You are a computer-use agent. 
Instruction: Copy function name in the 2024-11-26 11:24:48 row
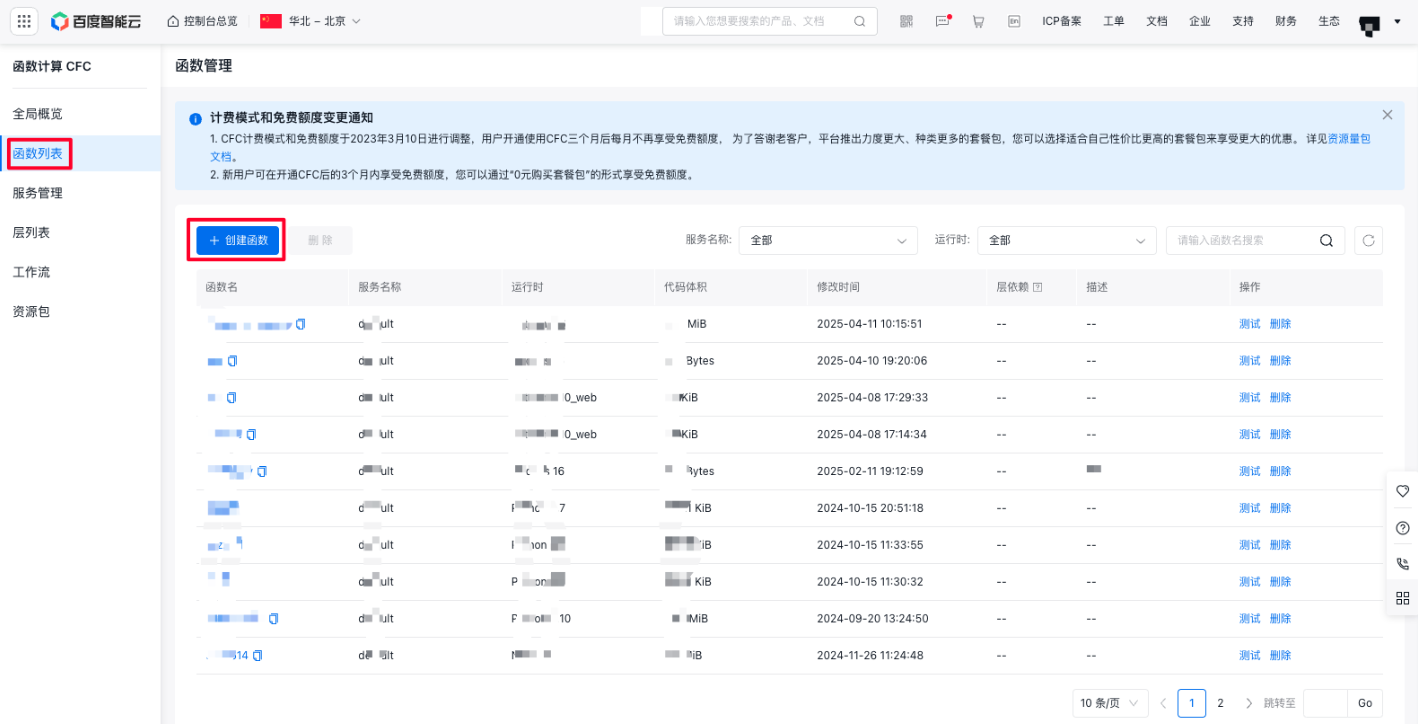[x=257, y=656]
